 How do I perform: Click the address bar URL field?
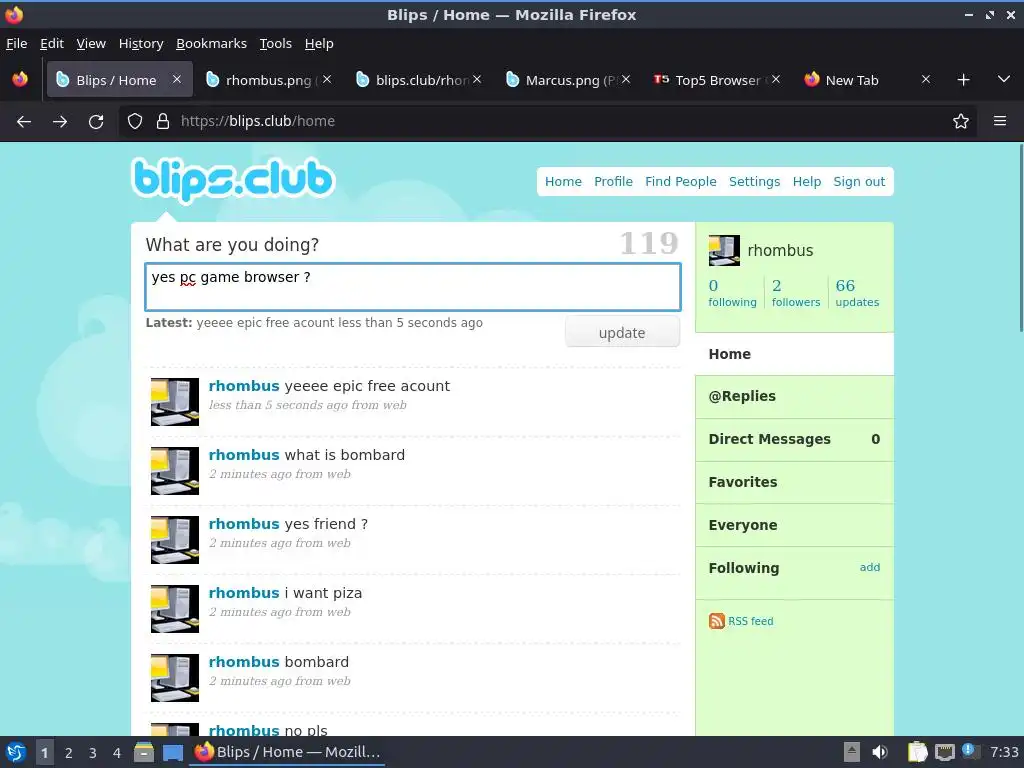coord(549,121)
